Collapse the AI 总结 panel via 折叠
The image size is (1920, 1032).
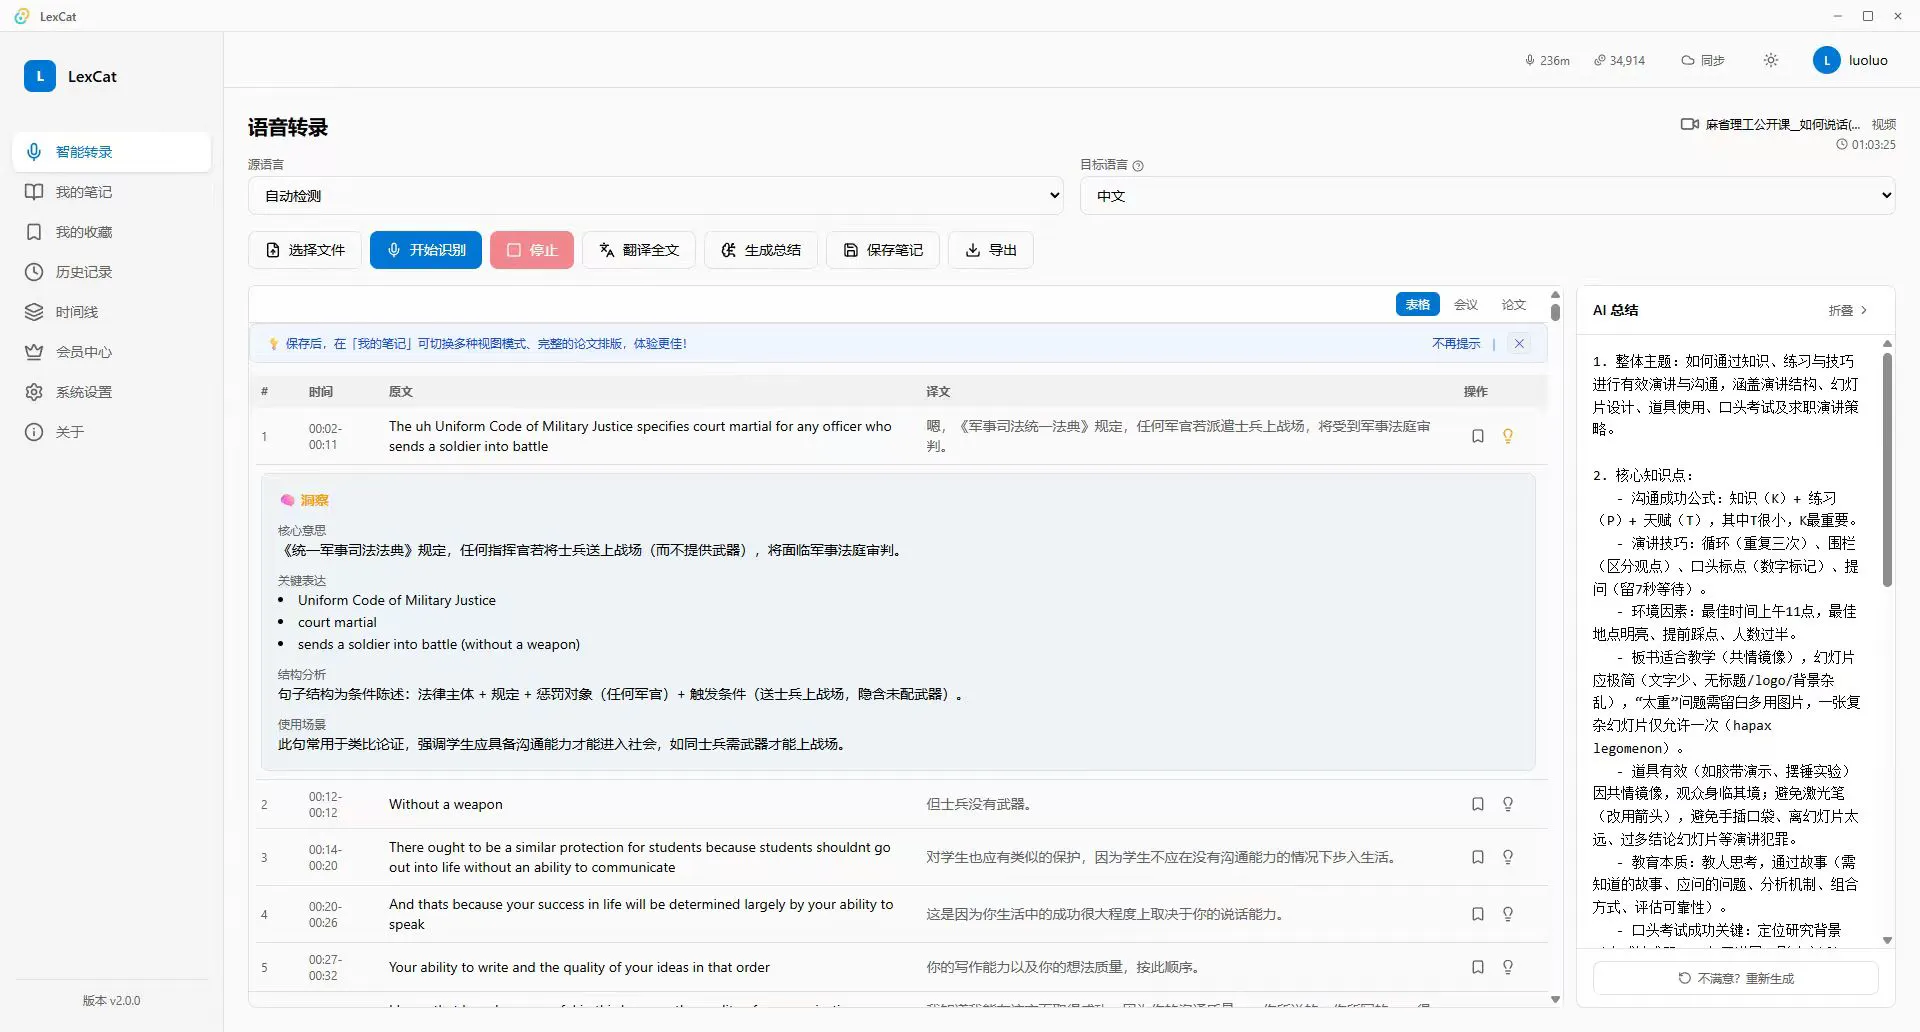point(1848,311)
